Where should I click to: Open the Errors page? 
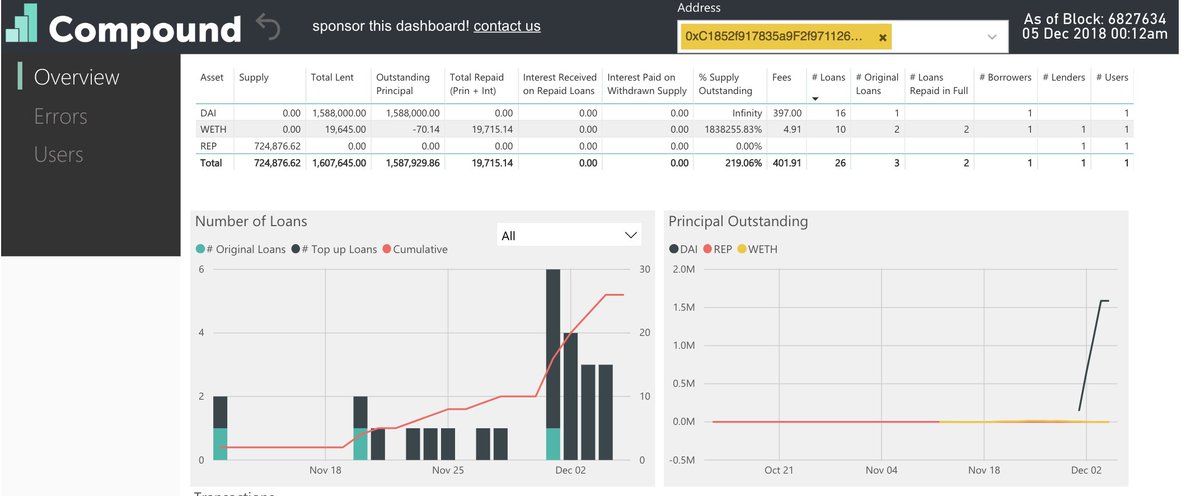[x=60, y=116]
